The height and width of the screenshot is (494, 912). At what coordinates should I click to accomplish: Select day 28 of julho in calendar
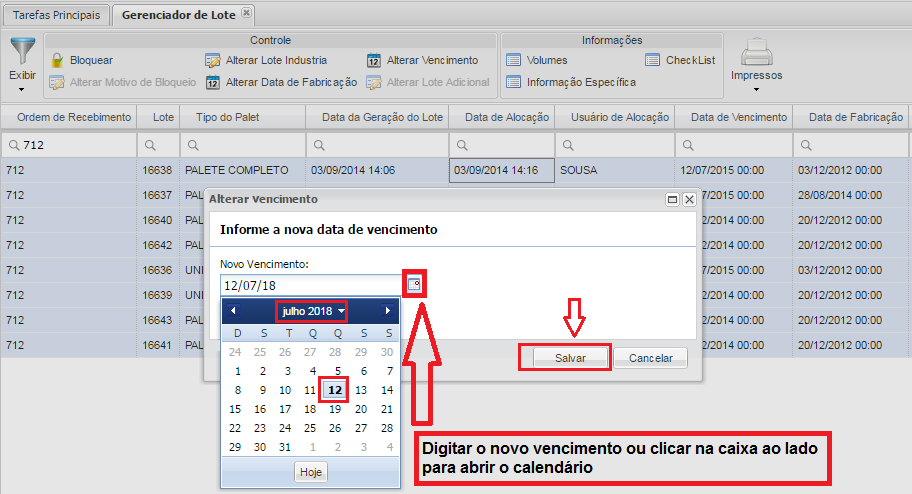(x=387, y=428)
